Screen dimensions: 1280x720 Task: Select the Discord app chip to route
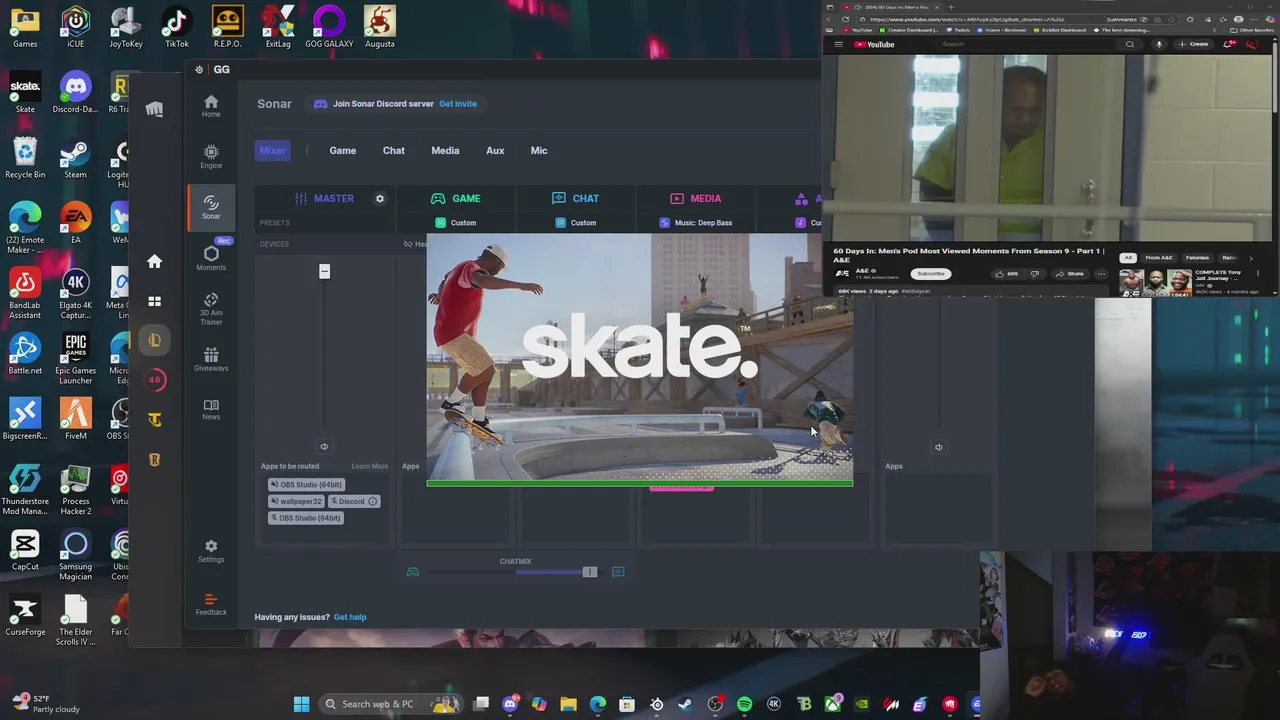coord(354,501)
